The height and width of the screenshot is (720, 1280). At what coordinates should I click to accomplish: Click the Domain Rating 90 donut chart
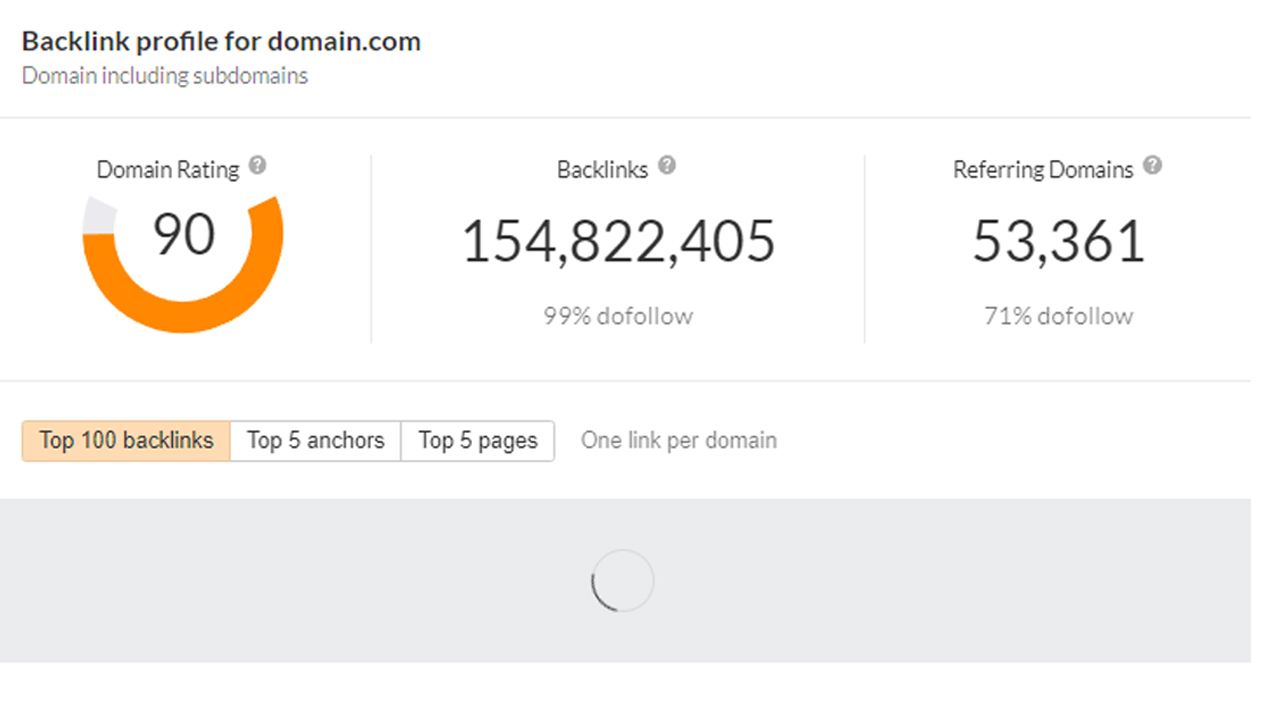point(183,263)
